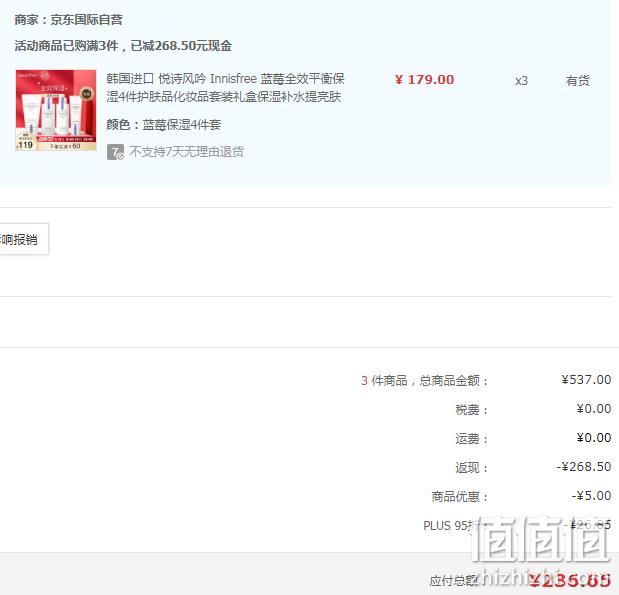The width and height of the screenshot is (619, 595).
Task: Click the ¥537.00 total goods amount
Action: pyautogui.click(x=586, y=380)
